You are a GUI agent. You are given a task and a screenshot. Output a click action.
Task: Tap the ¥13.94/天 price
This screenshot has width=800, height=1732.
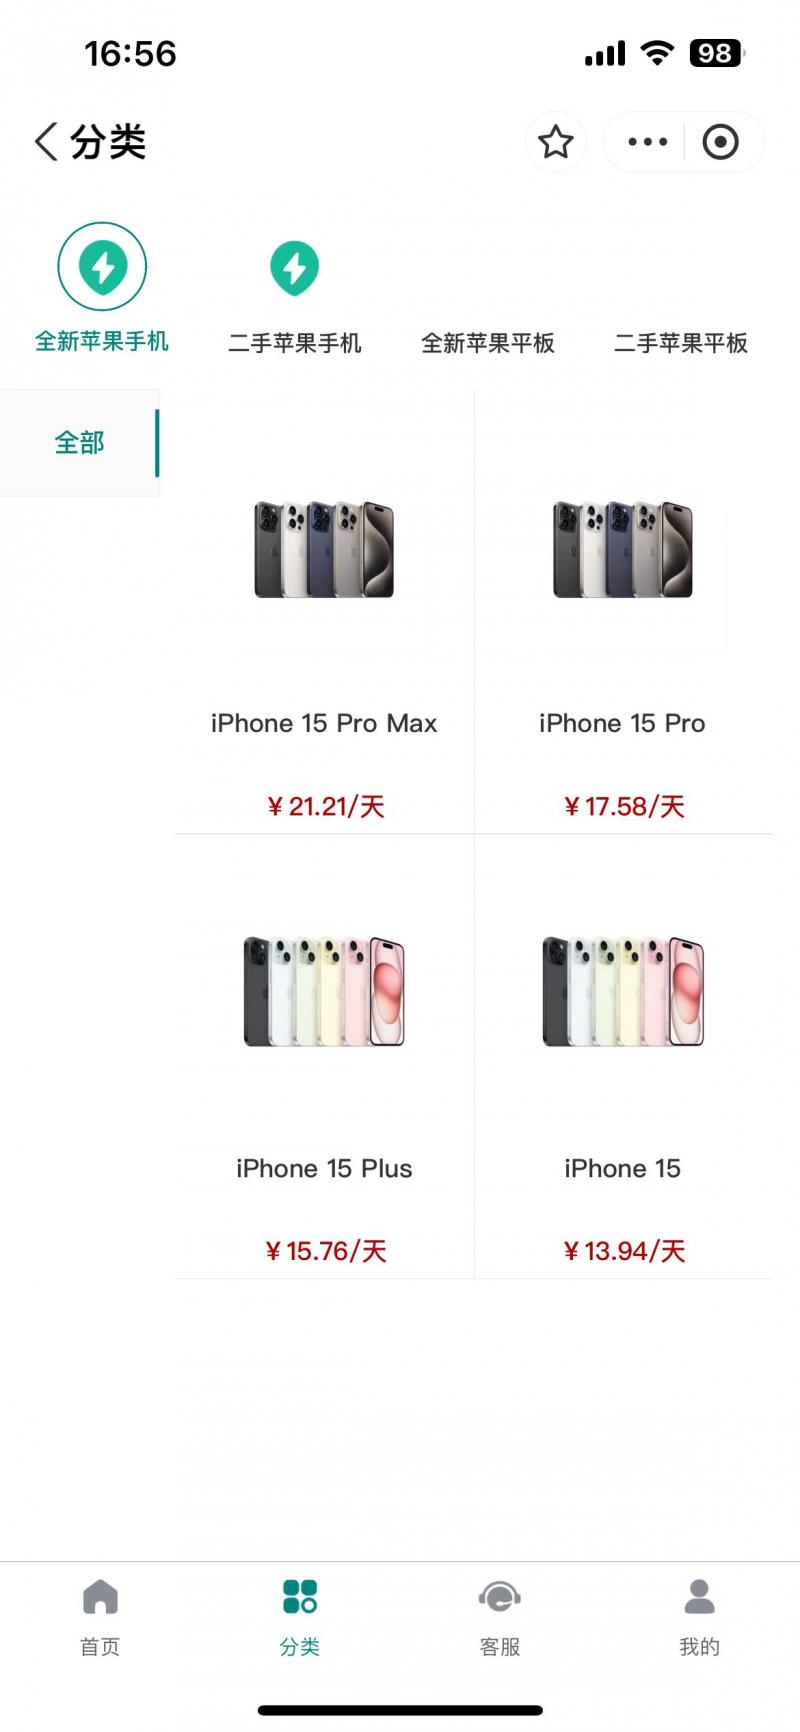tap(624, 1251)
